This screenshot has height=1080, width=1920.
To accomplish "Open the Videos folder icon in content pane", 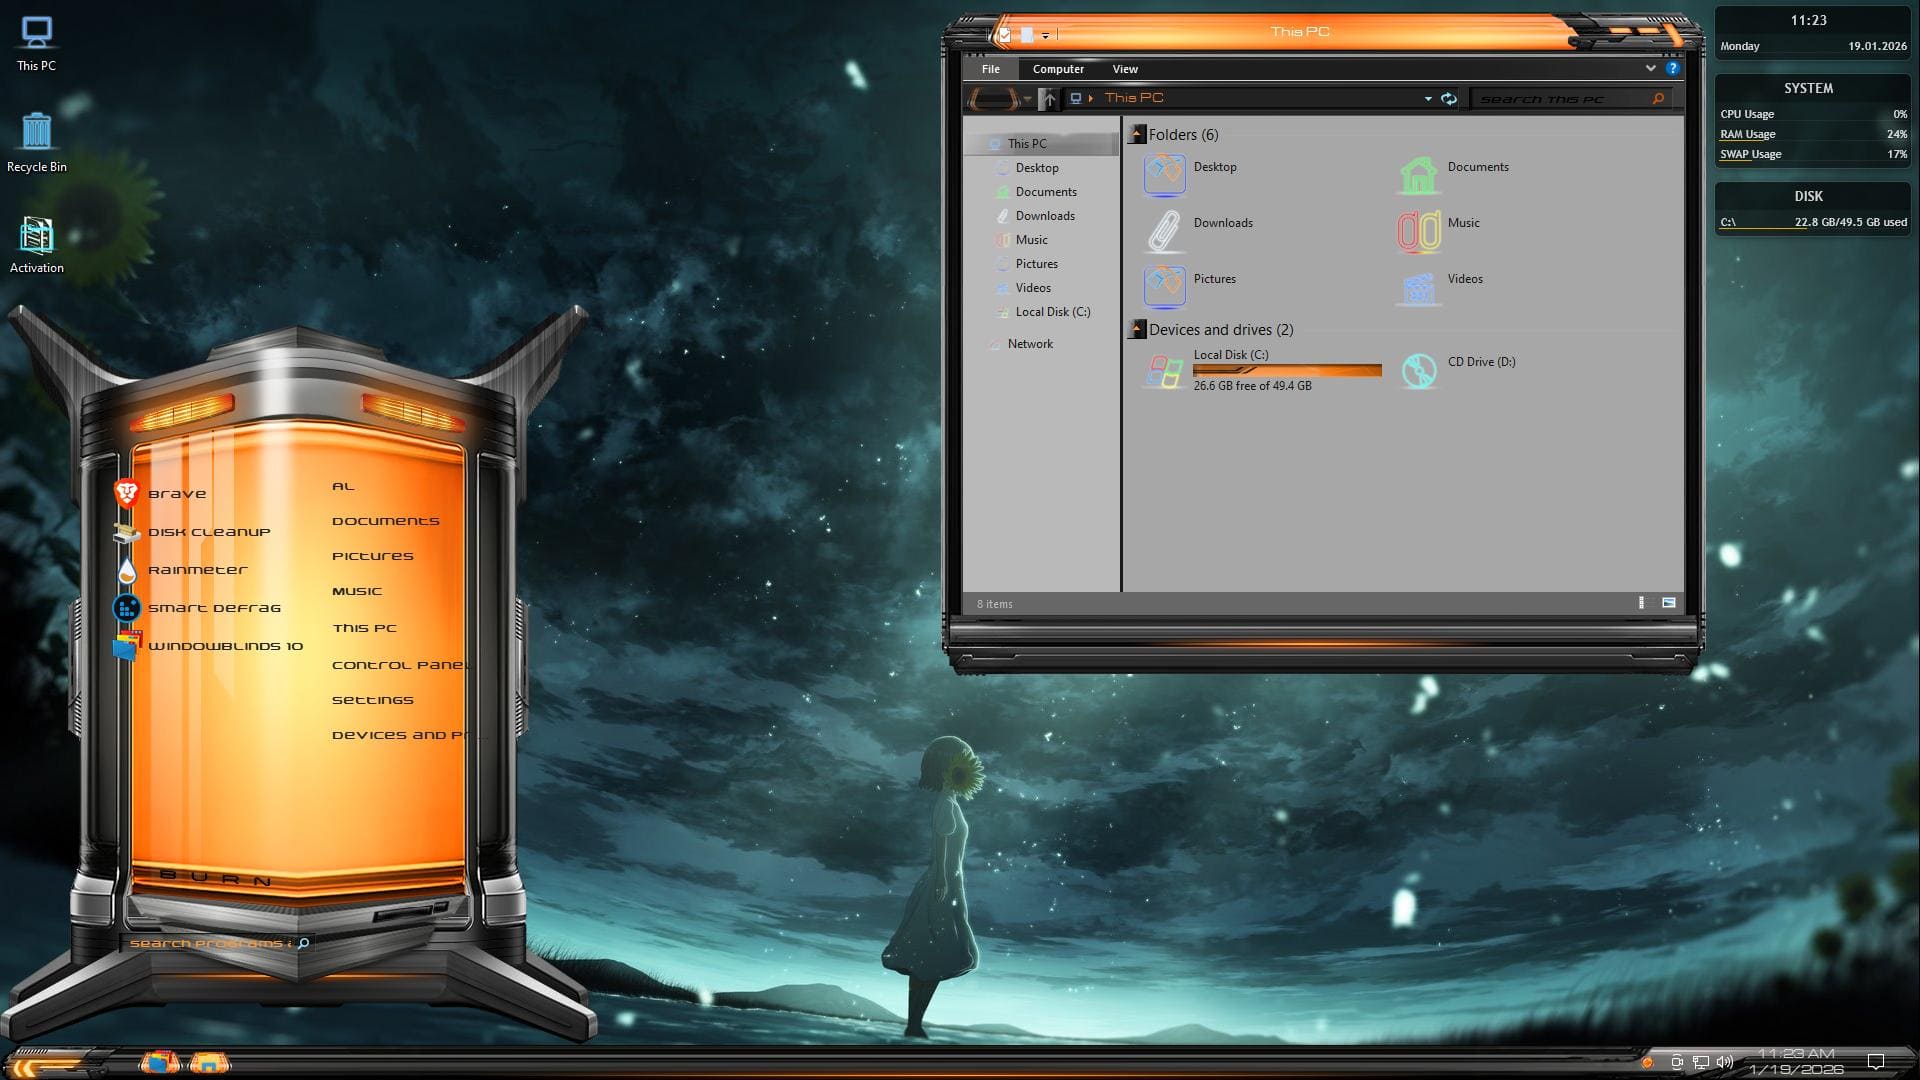I will [1418, 287].
